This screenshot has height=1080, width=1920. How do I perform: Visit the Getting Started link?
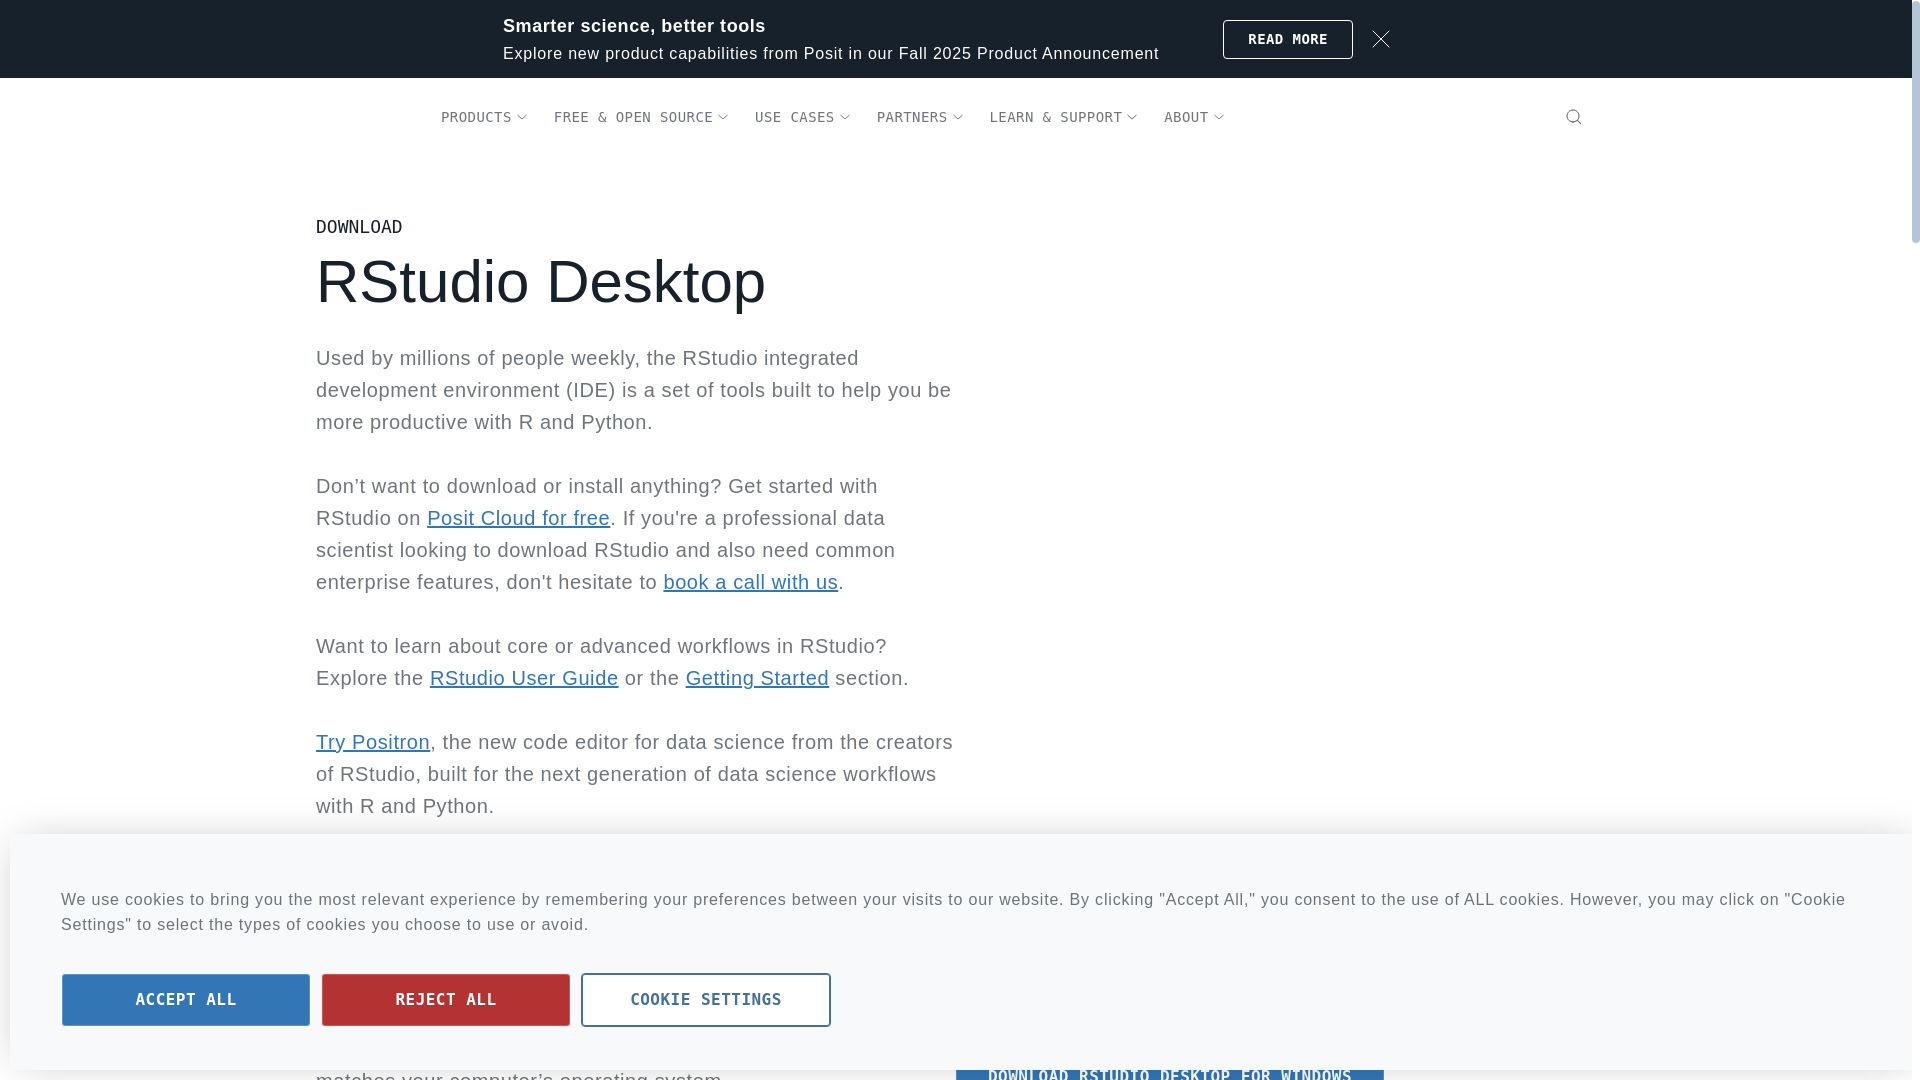click(757, 678)
